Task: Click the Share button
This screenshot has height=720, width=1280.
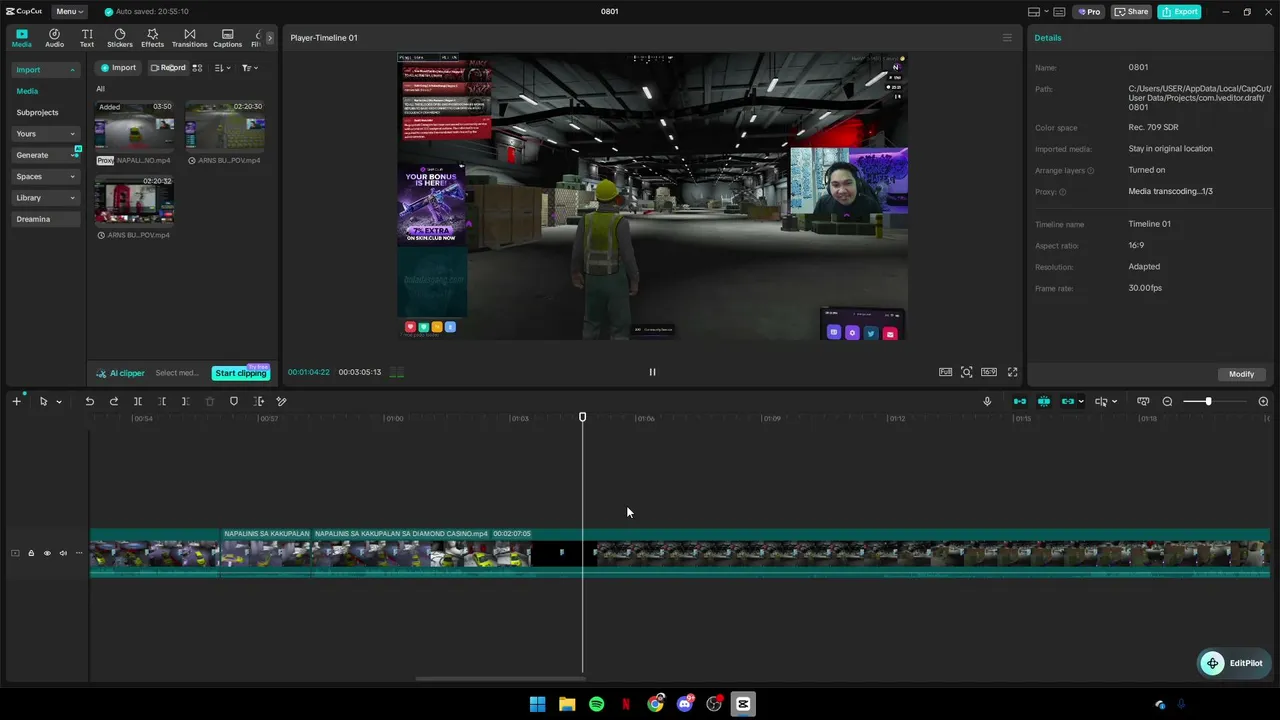Action: pos(1132,12)
